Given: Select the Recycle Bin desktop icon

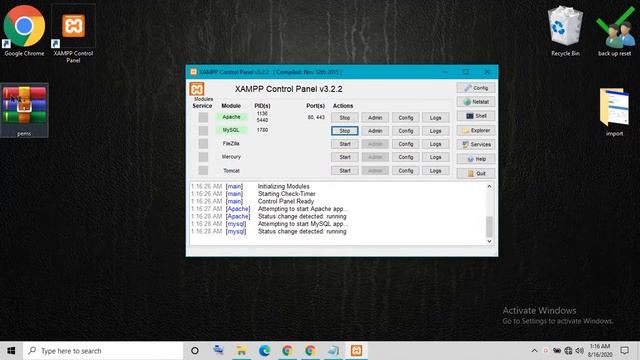Looking at the screenshot, I should [x=565, y=31].
